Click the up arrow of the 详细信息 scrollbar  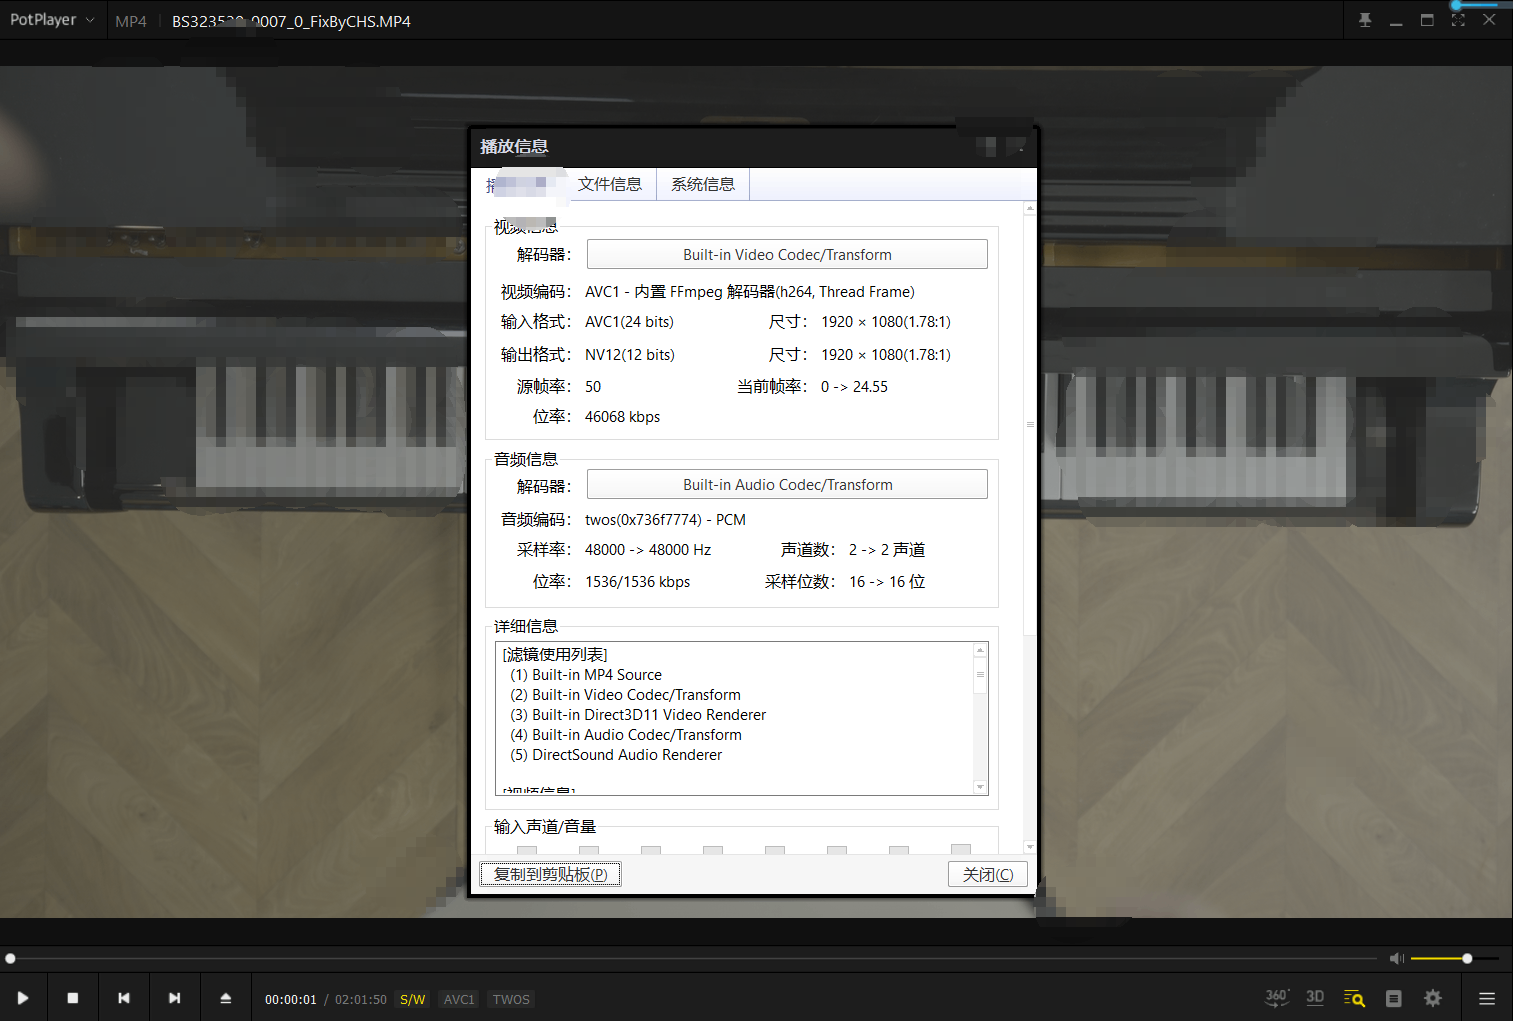click(980, 650)
